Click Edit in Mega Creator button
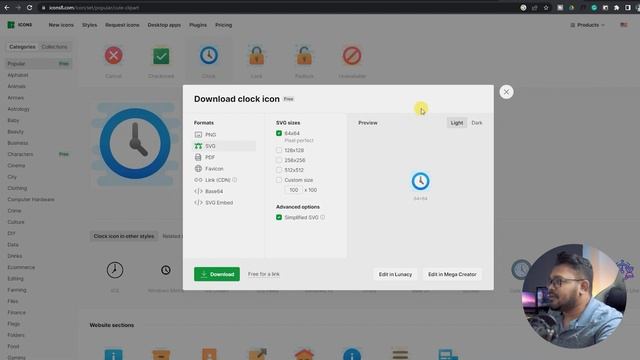Viewport: 640px width, 360px height. point(452,274)
